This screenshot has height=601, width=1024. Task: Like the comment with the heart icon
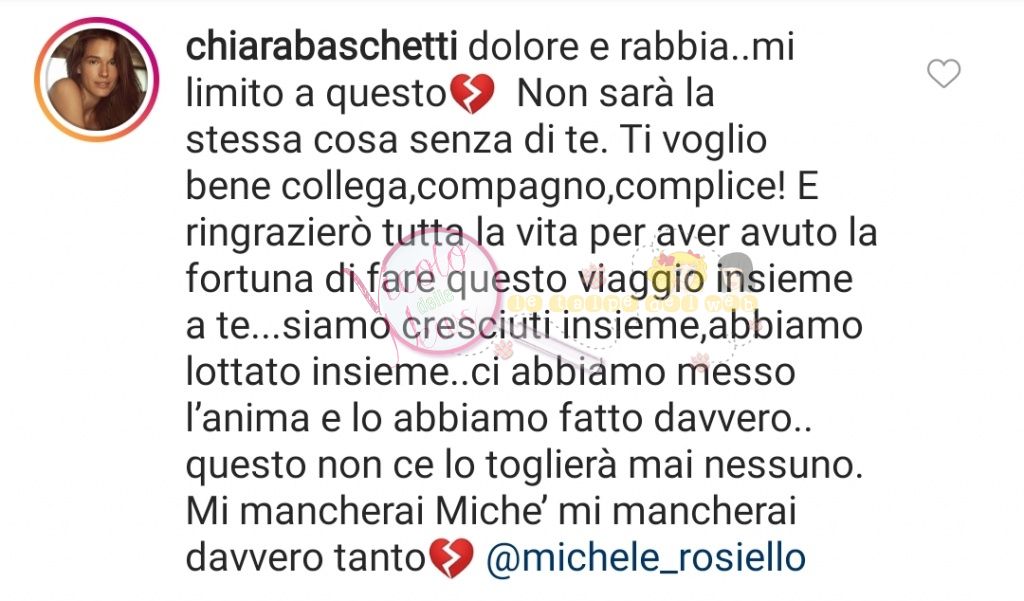click(944, 73)
